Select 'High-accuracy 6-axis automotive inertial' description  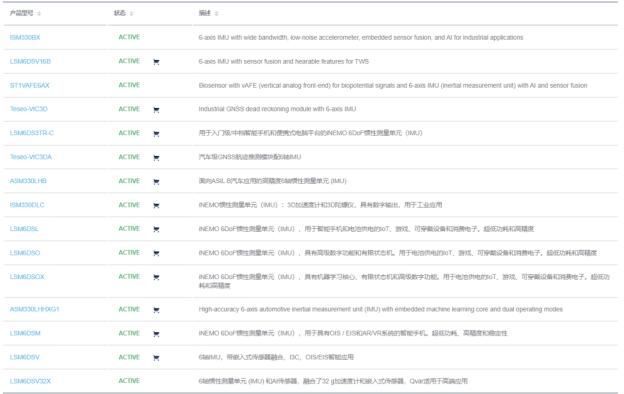[x=380, y=309]
